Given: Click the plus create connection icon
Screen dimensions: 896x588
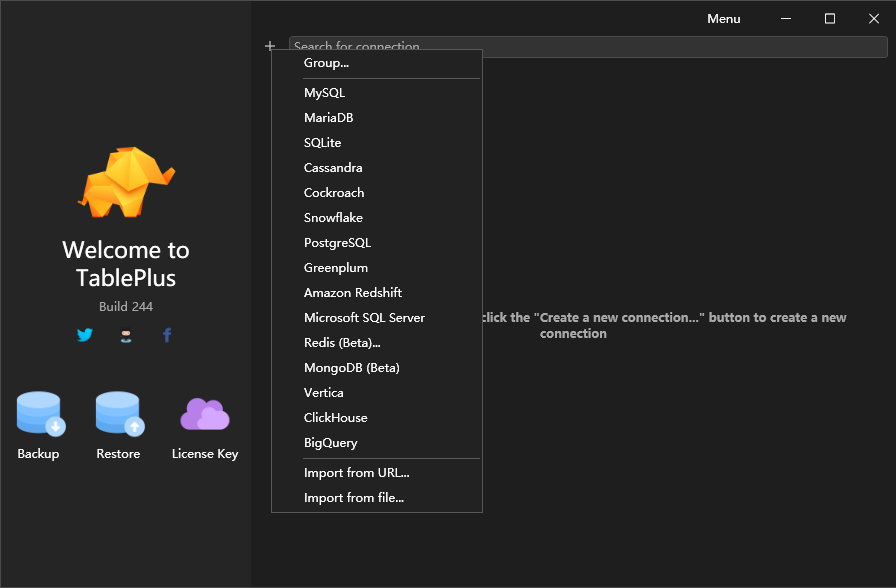Looking at the screenshot, I should pyautogui.click(x=270, y=46).
